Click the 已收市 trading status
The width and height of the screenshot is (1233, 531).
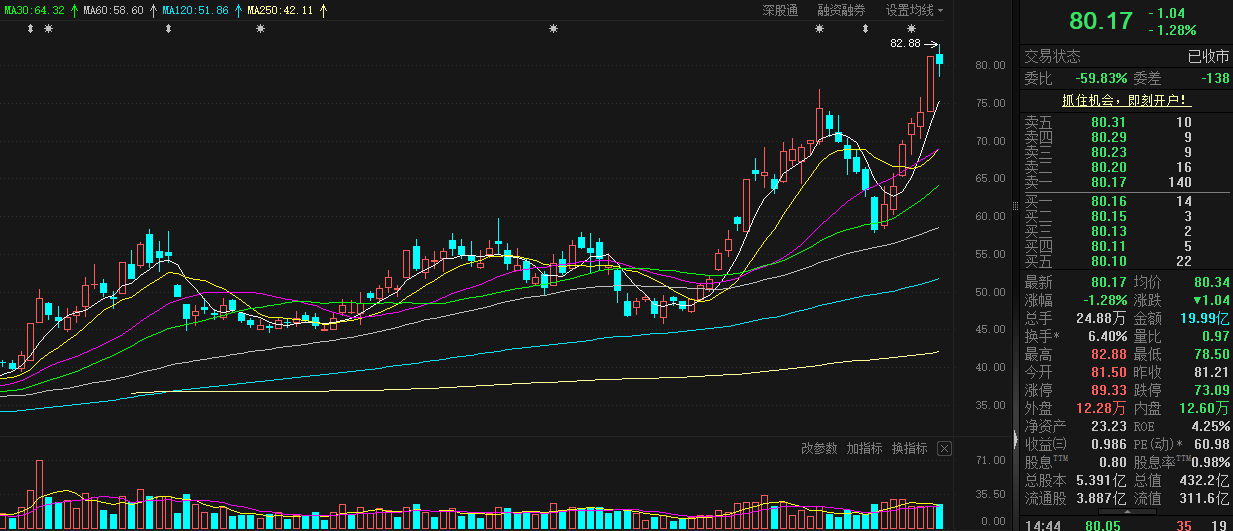(1208, 57)
